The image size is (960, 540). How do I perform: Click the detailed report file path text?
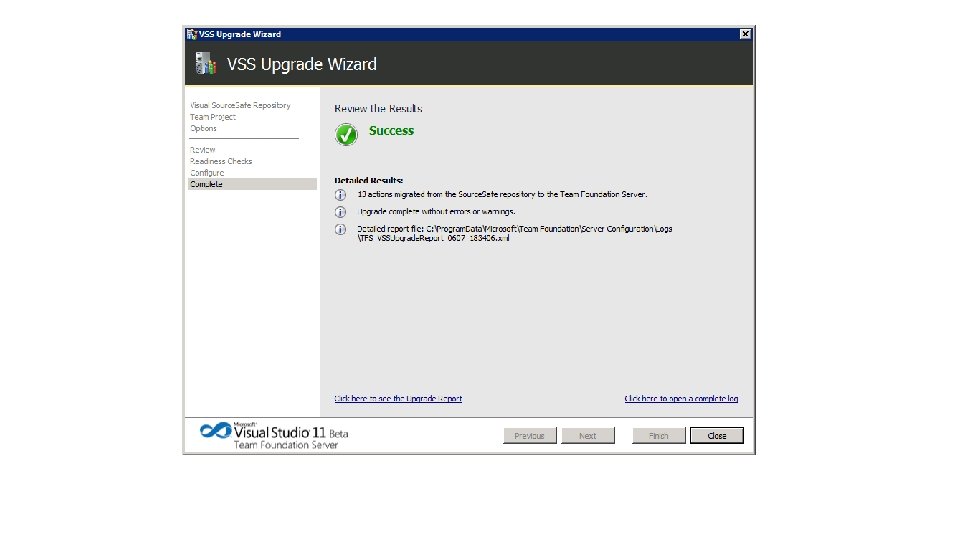point(515,233)
